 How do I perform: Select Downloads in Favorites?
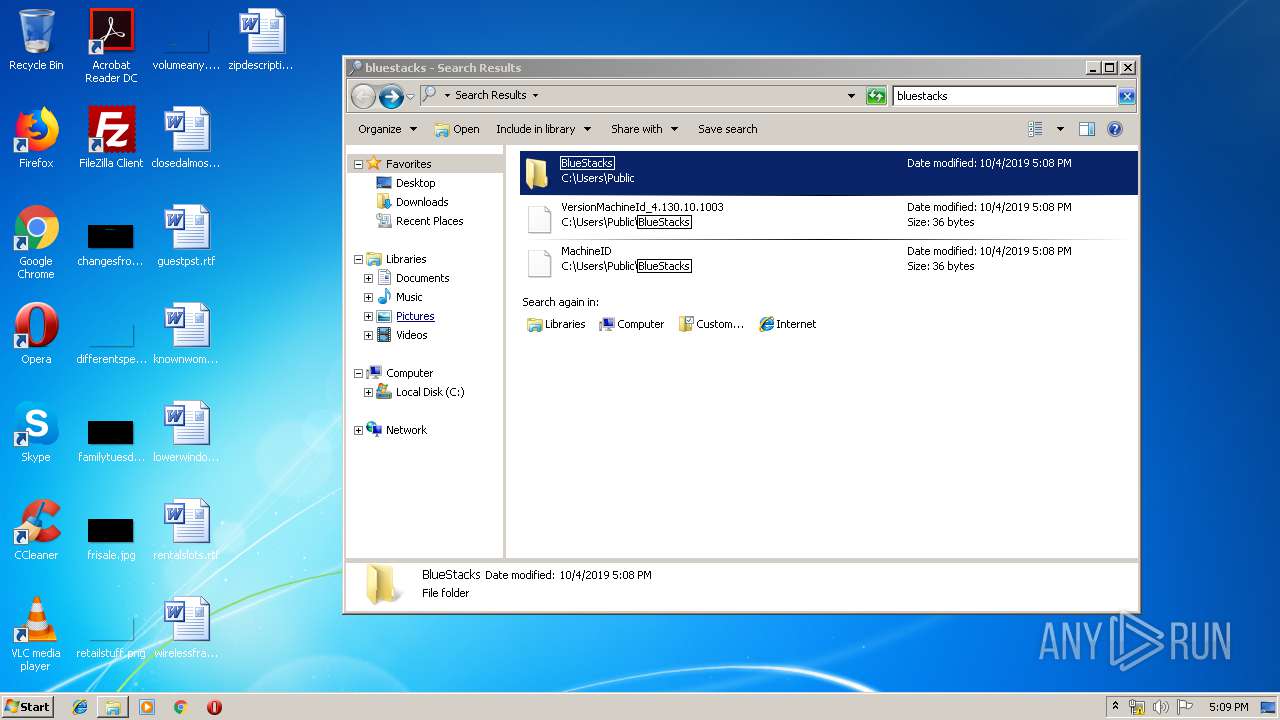(x=412, y=202)
